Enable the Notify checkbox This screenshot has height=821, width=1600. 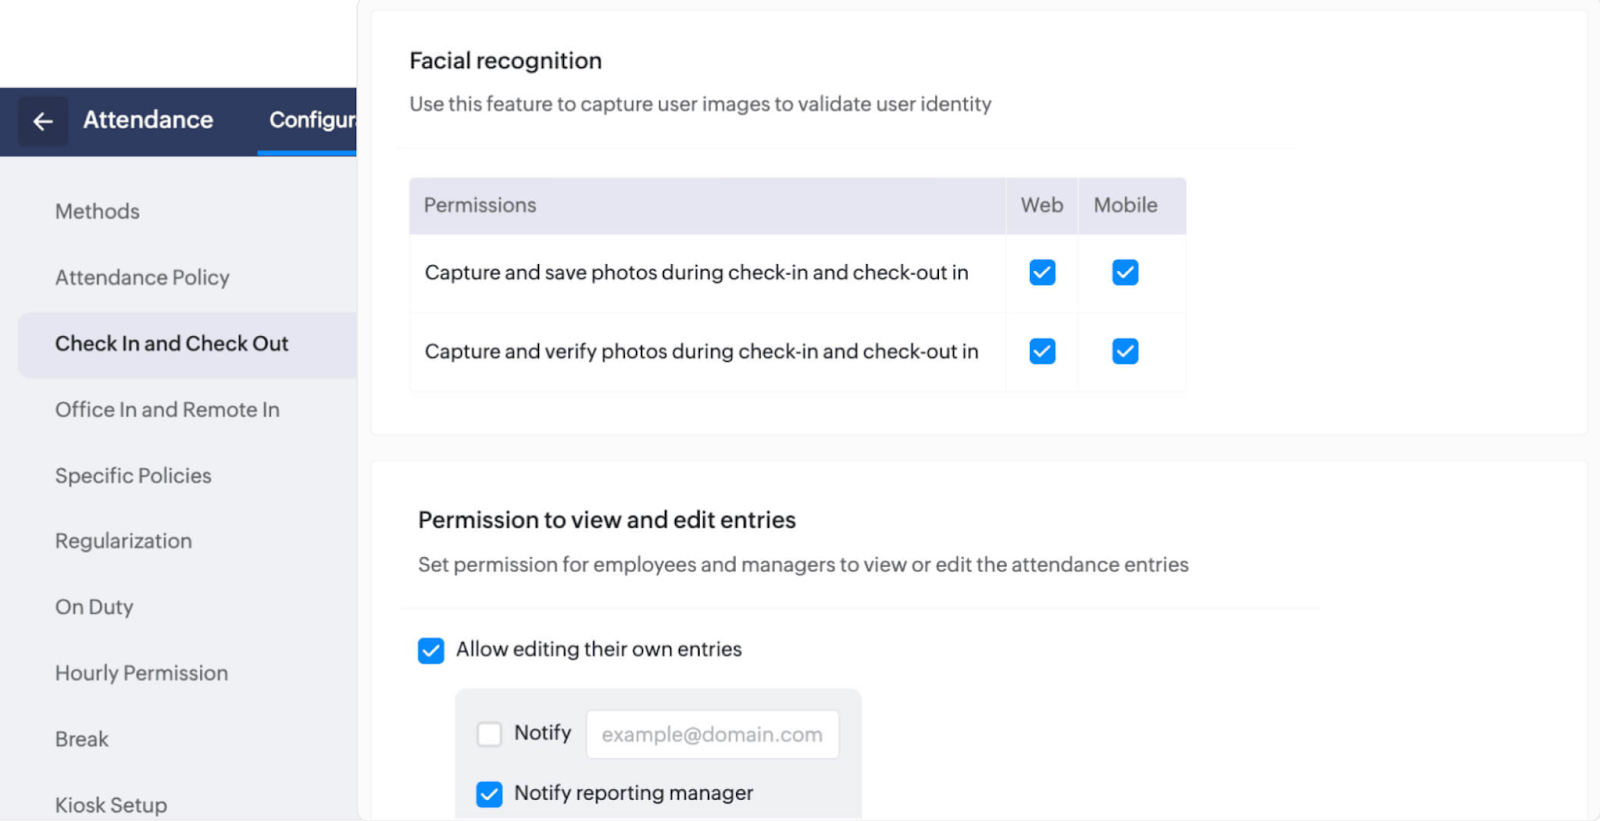[489, 734]
